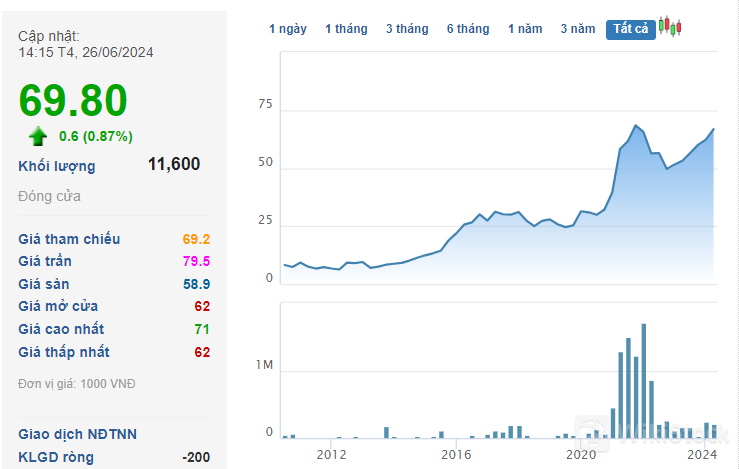Screen dimensions: 739x469
Task: Select the "1 tháng" time range
Action: point(346,29)
